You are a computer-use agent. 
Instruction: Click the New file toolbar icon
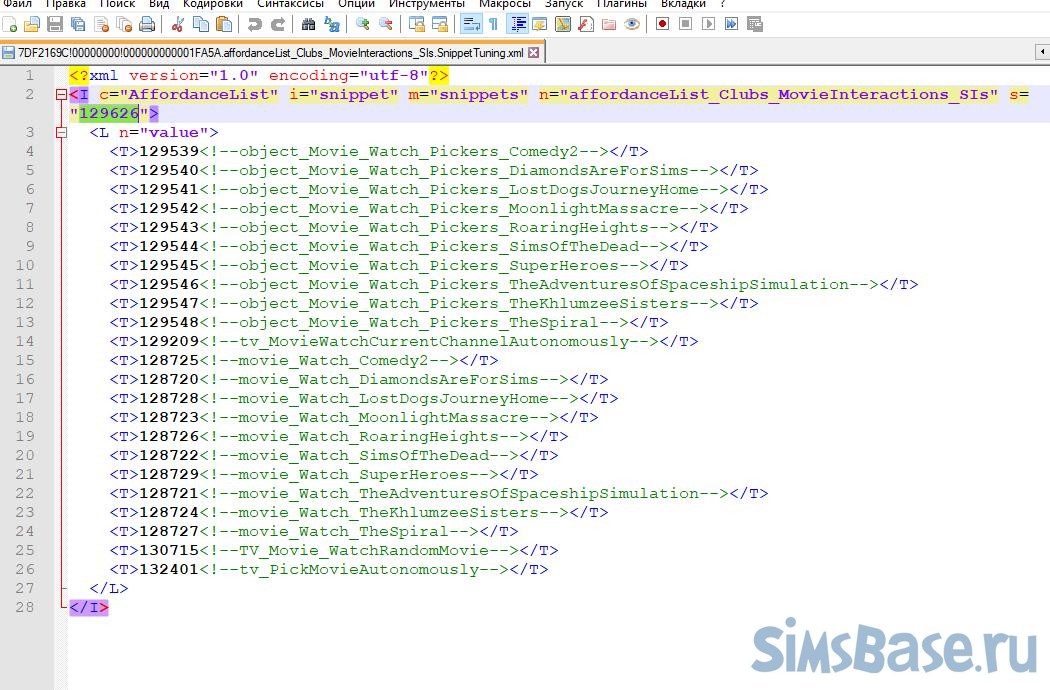pyautogui.click(x=10, y=23)
